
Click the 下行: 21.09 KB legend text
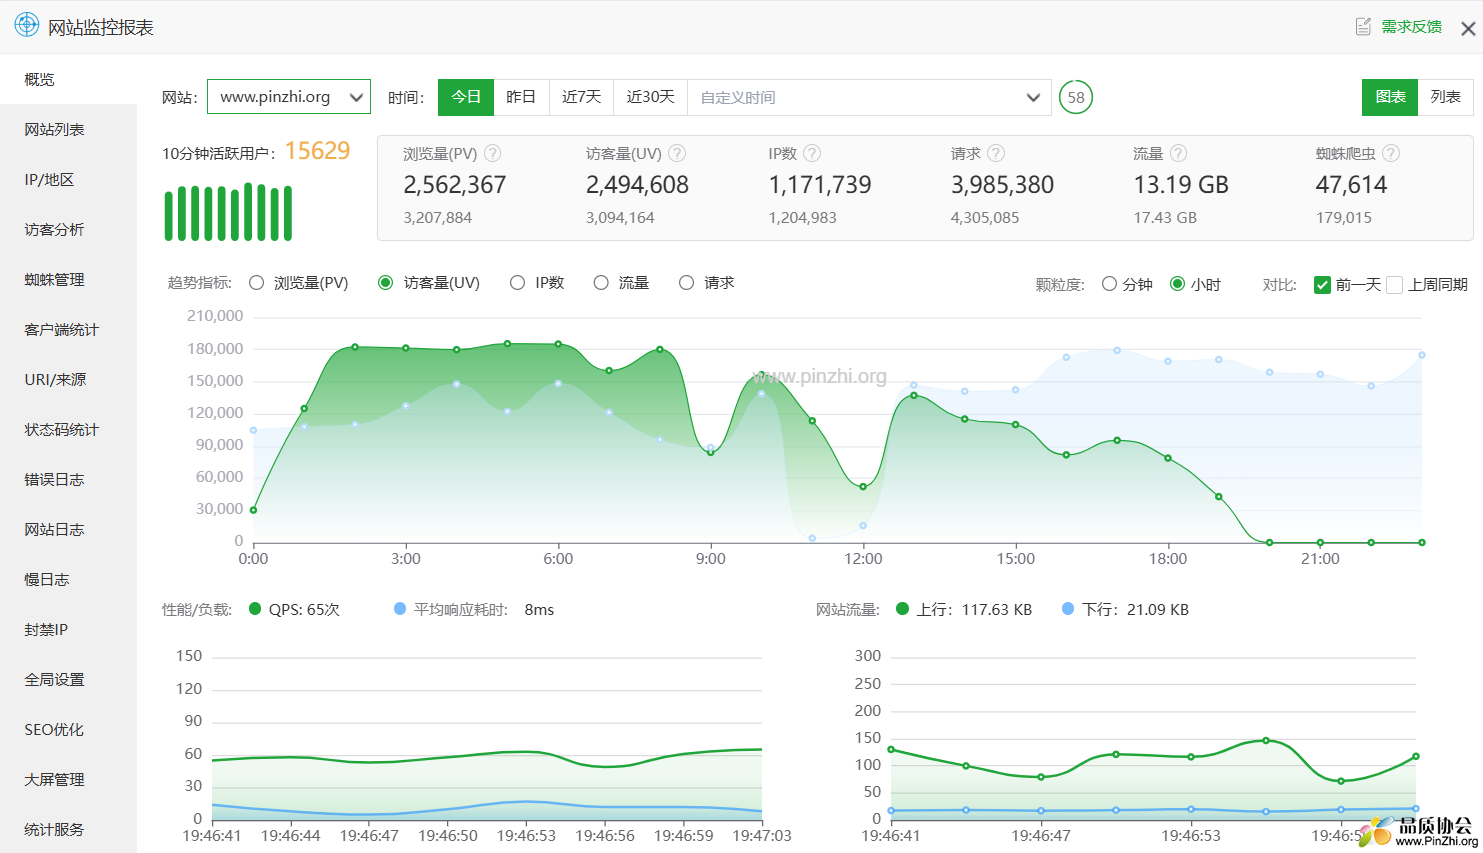click(1135, 609)
